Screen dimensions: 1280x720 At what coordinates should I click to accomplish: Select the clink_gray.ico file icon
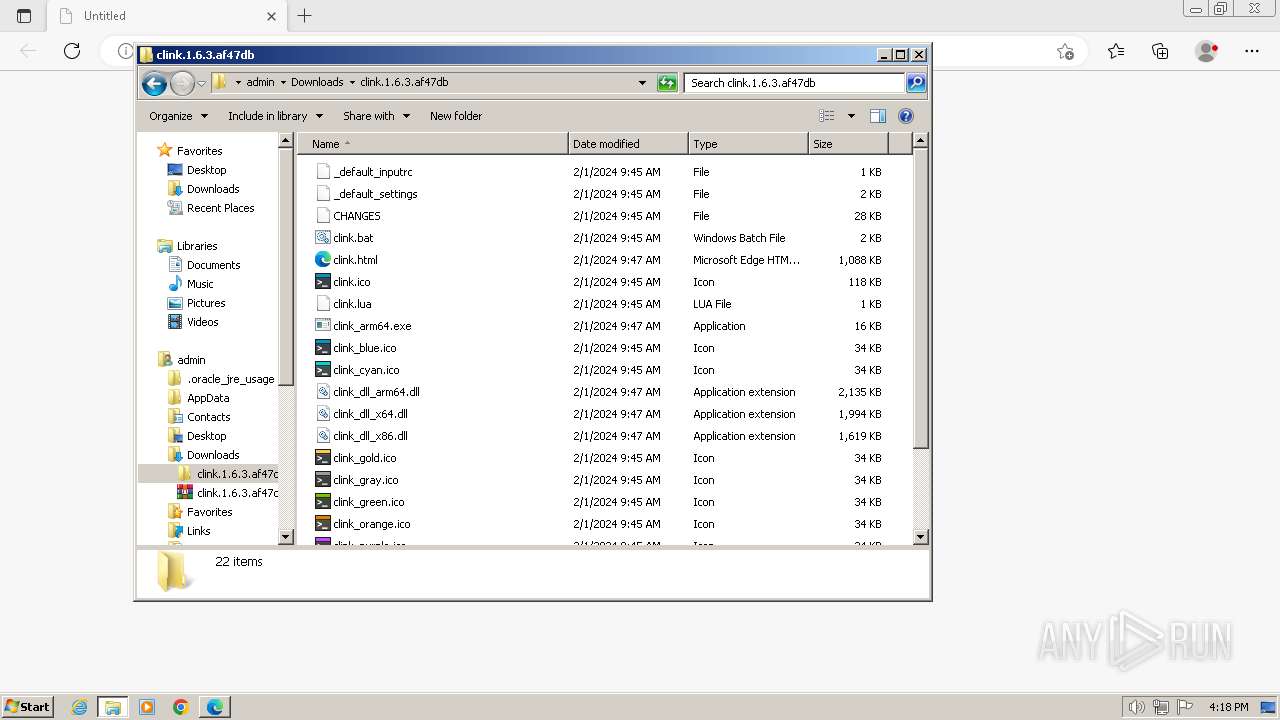323,480
